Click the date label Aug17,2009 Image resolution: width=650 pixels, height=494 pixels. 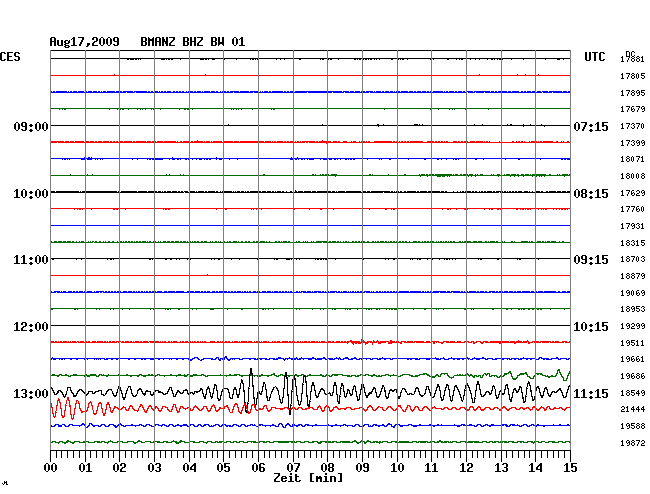click(84, 42)
